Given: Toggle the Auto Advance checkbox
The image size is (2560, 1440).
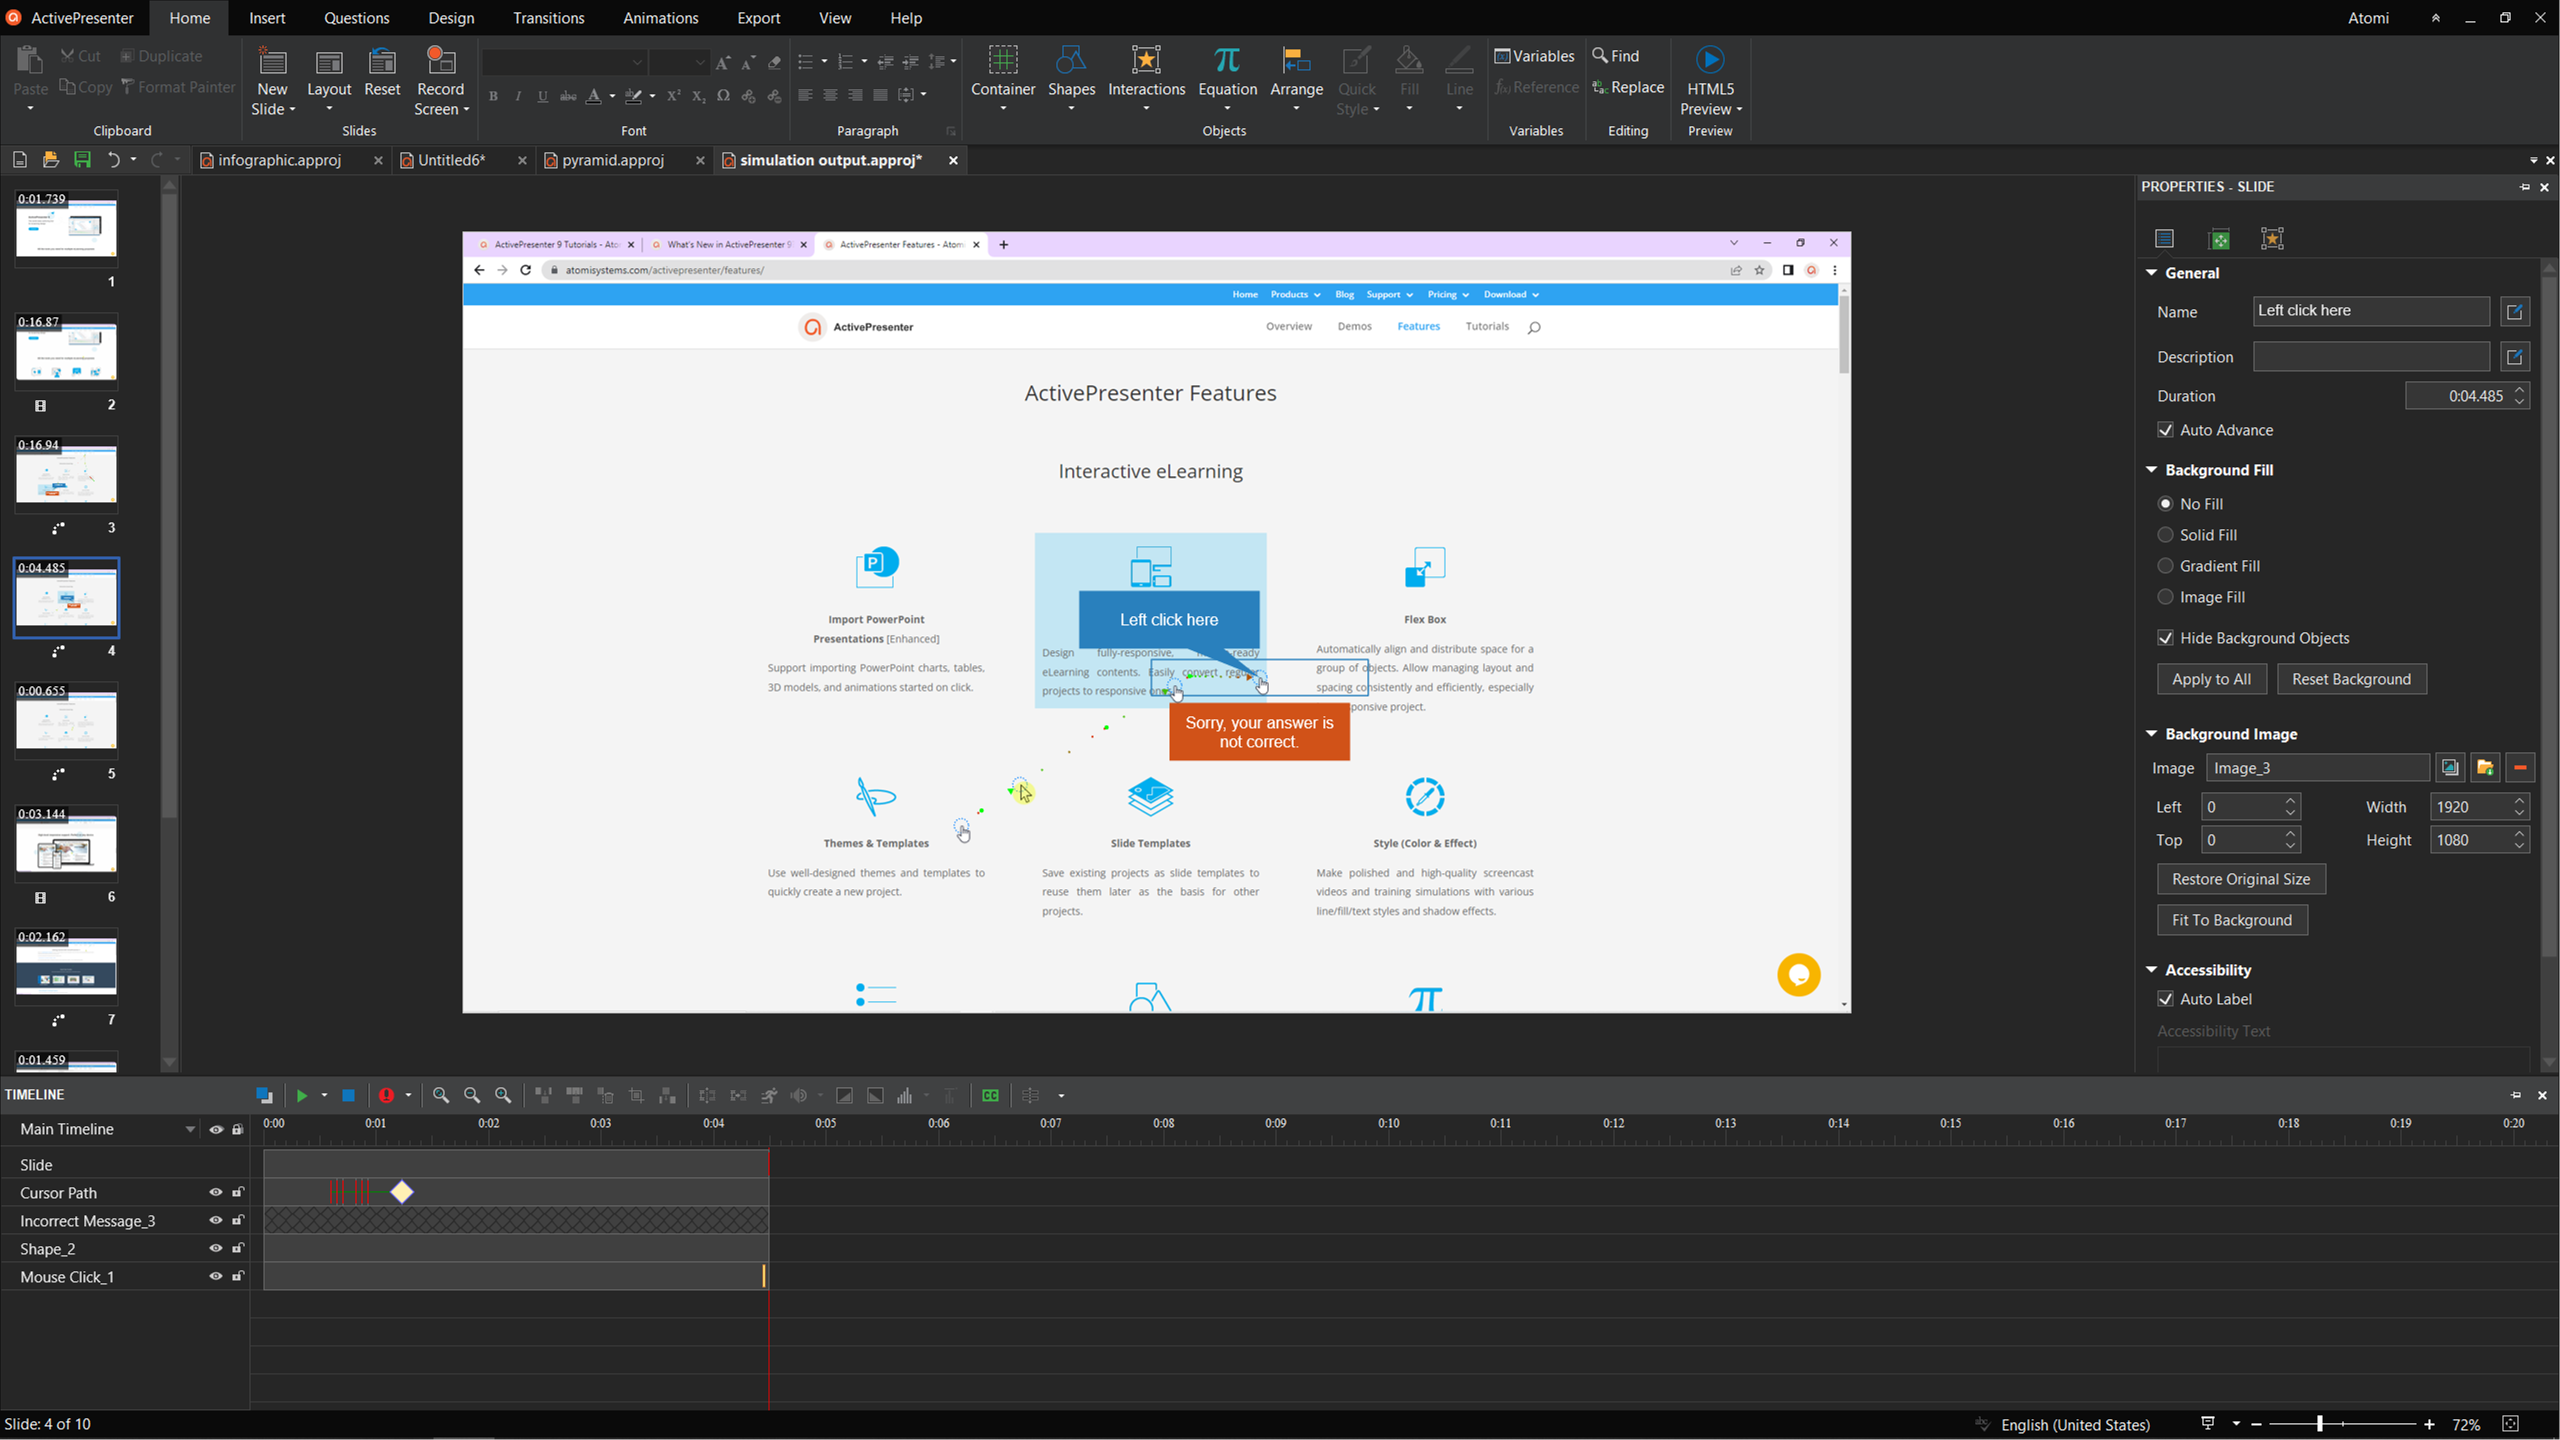Looking at the screenshot, I should tap(2166, 430).
